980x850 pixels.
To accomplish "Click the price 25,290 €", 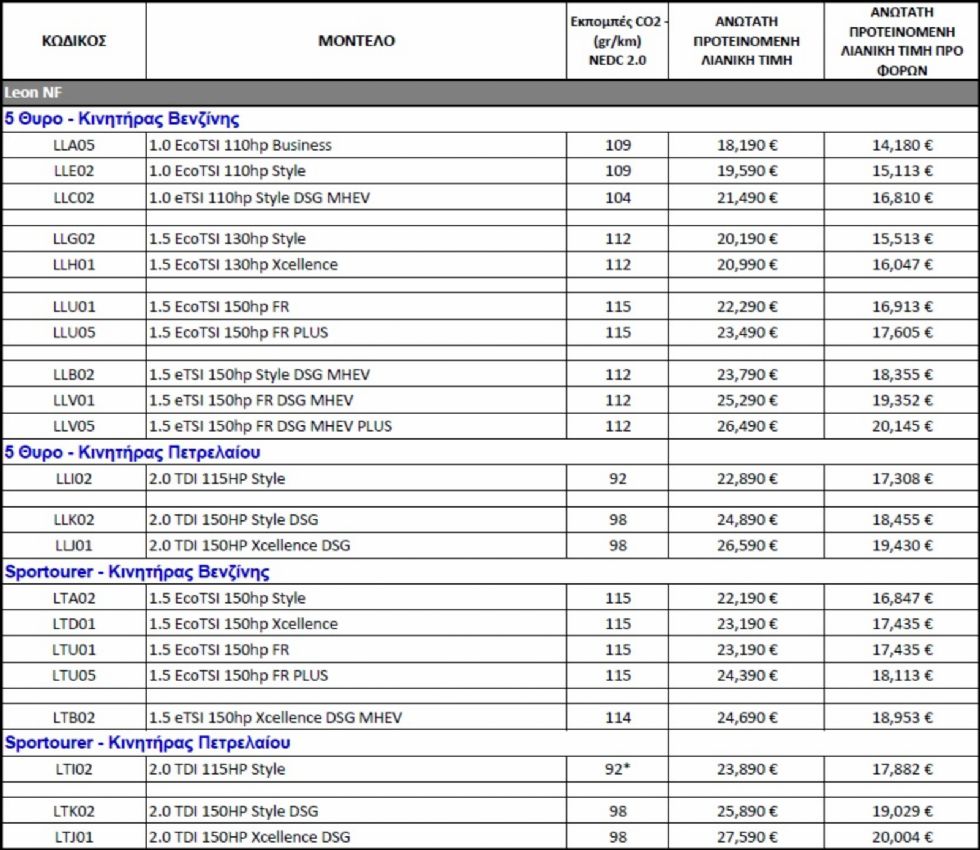I will tap(747, 400).
